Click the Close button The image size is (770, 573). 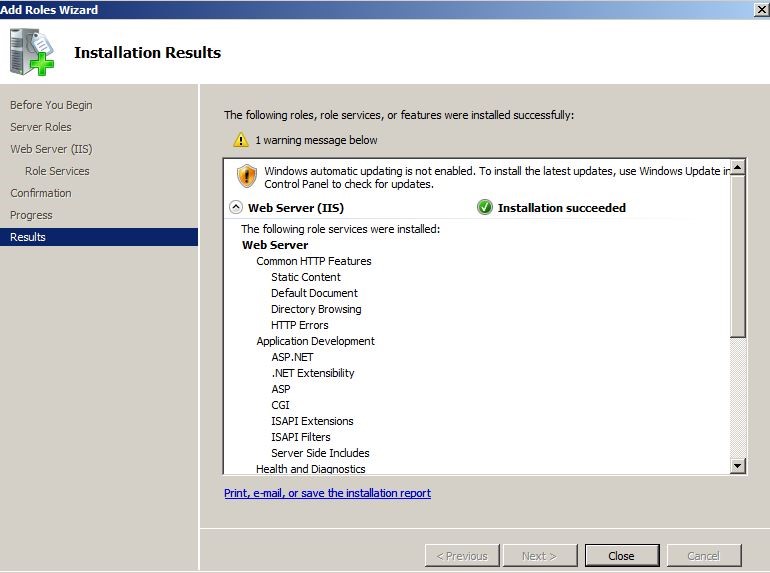(x=622, y=556)
